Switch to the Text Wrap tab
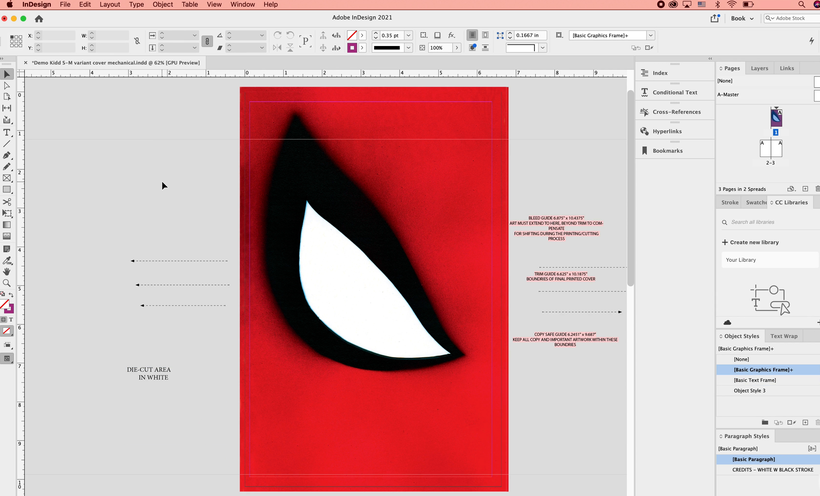 click(784, 336)
